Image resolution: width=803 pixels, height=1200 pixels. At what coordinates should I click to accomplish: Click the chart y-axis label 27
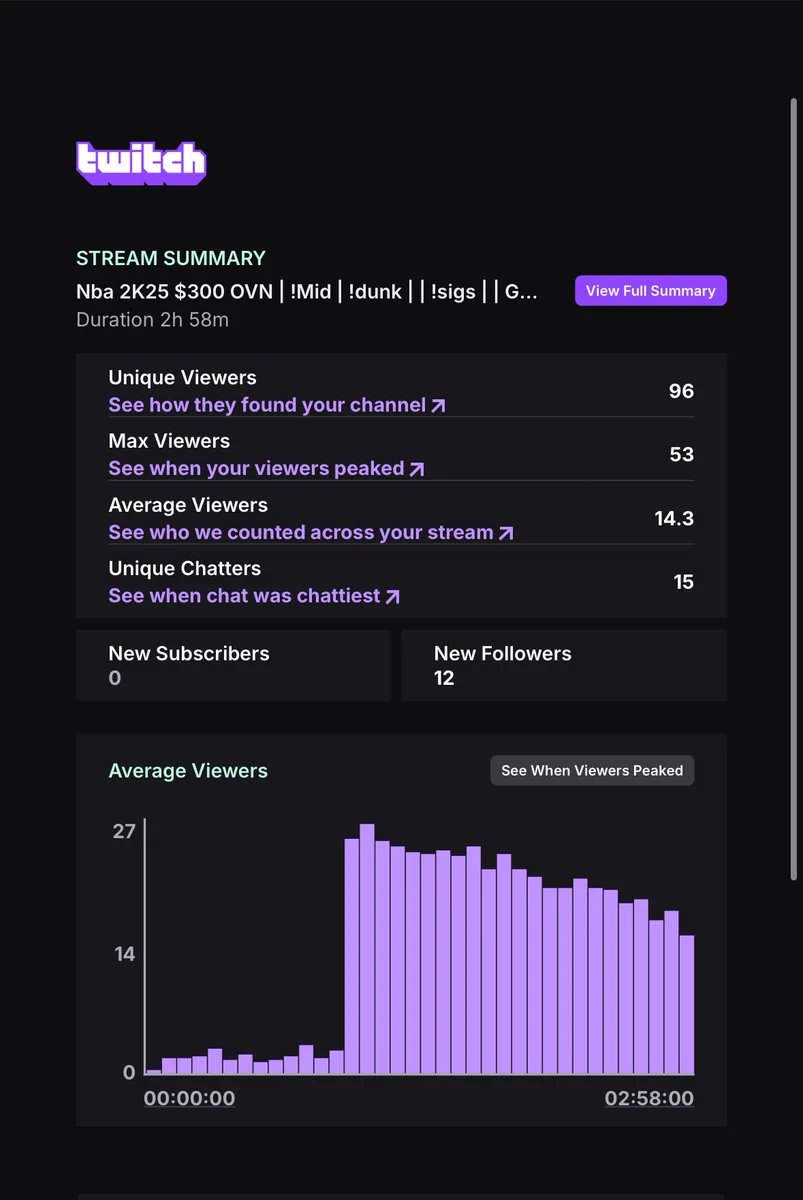[x=124, y=831]
